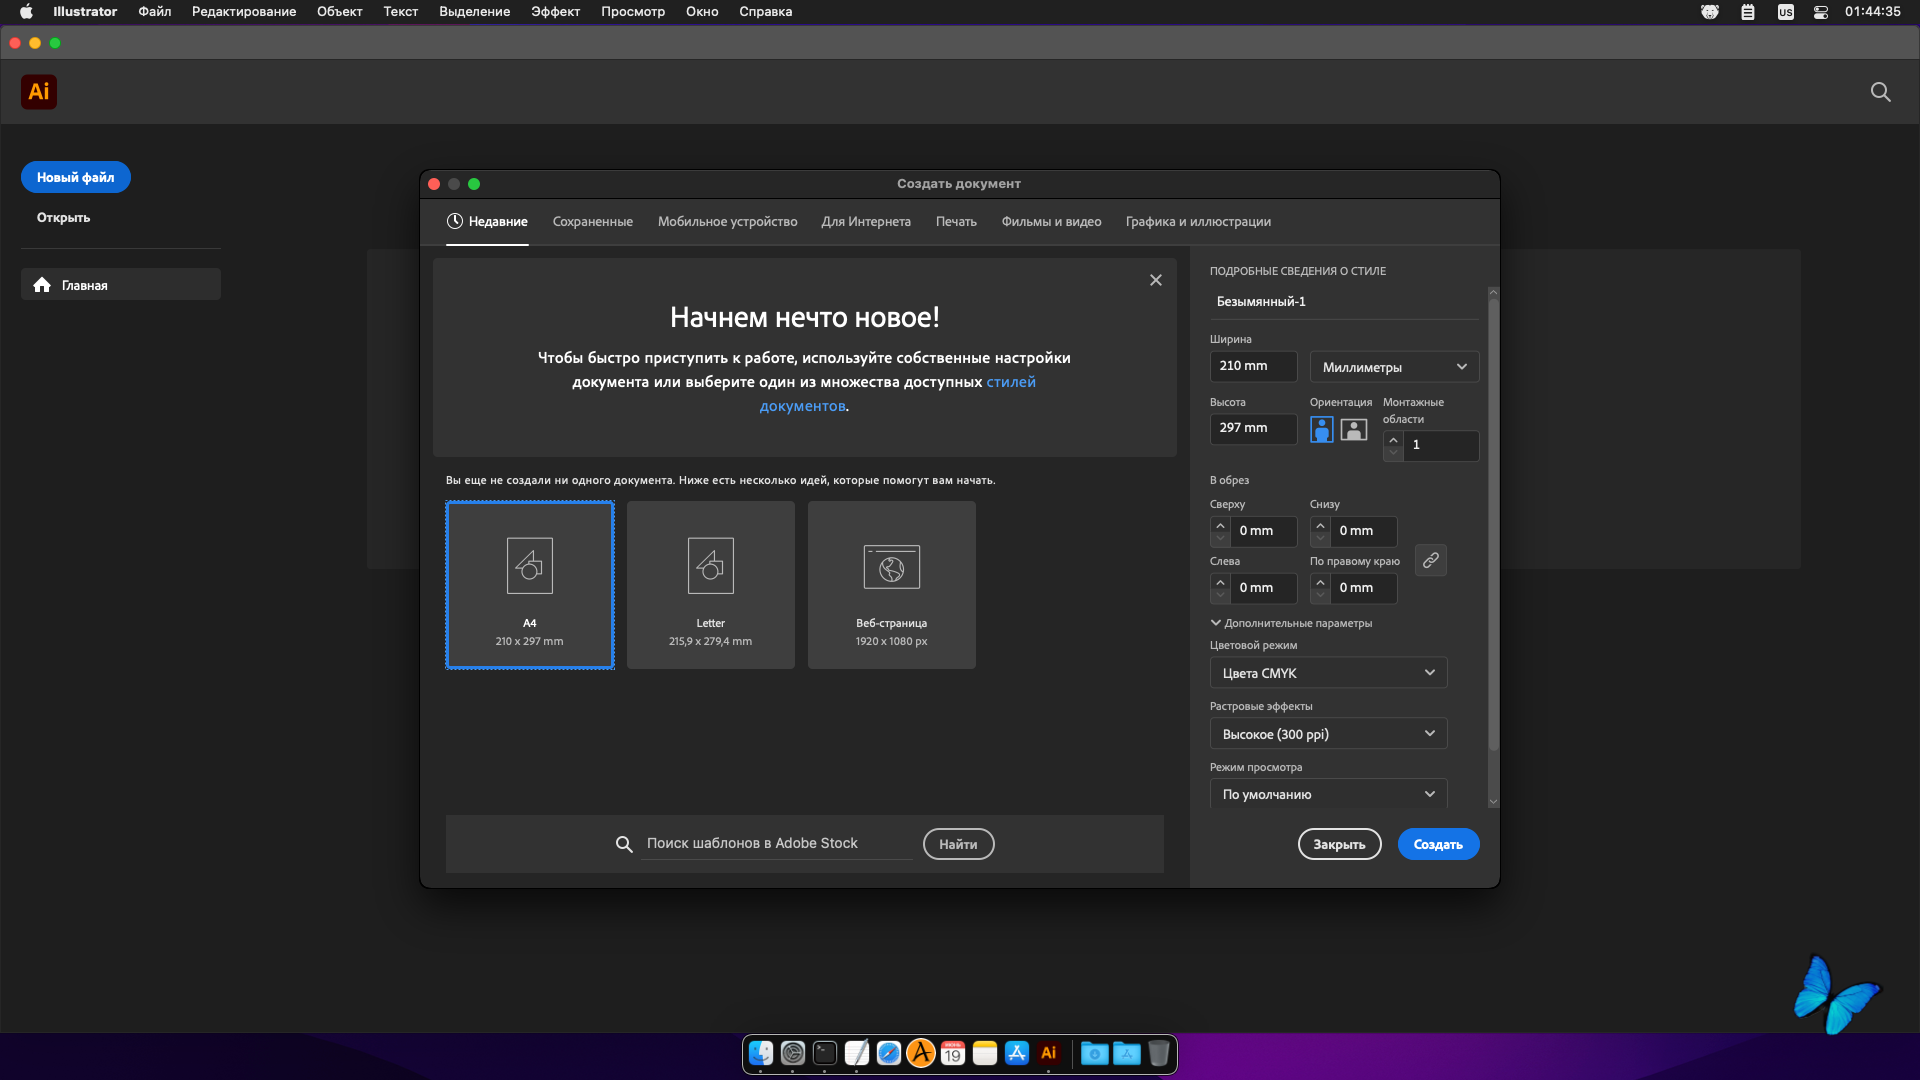The image size is (1920, 1080).
Task: Open the Файл menu
Action: tap(155, 12)
